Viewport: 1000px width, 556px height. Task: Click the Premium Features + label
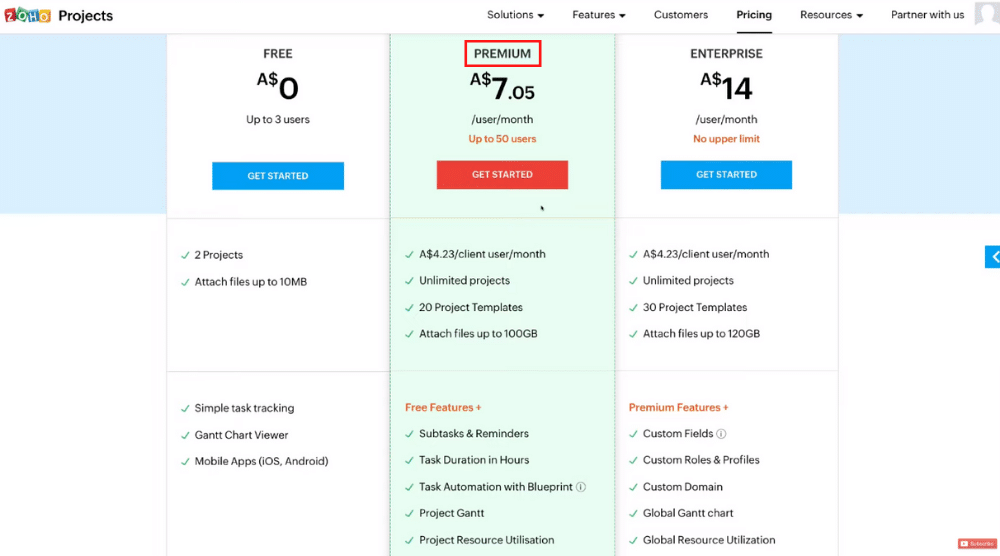tap(679, 407)
